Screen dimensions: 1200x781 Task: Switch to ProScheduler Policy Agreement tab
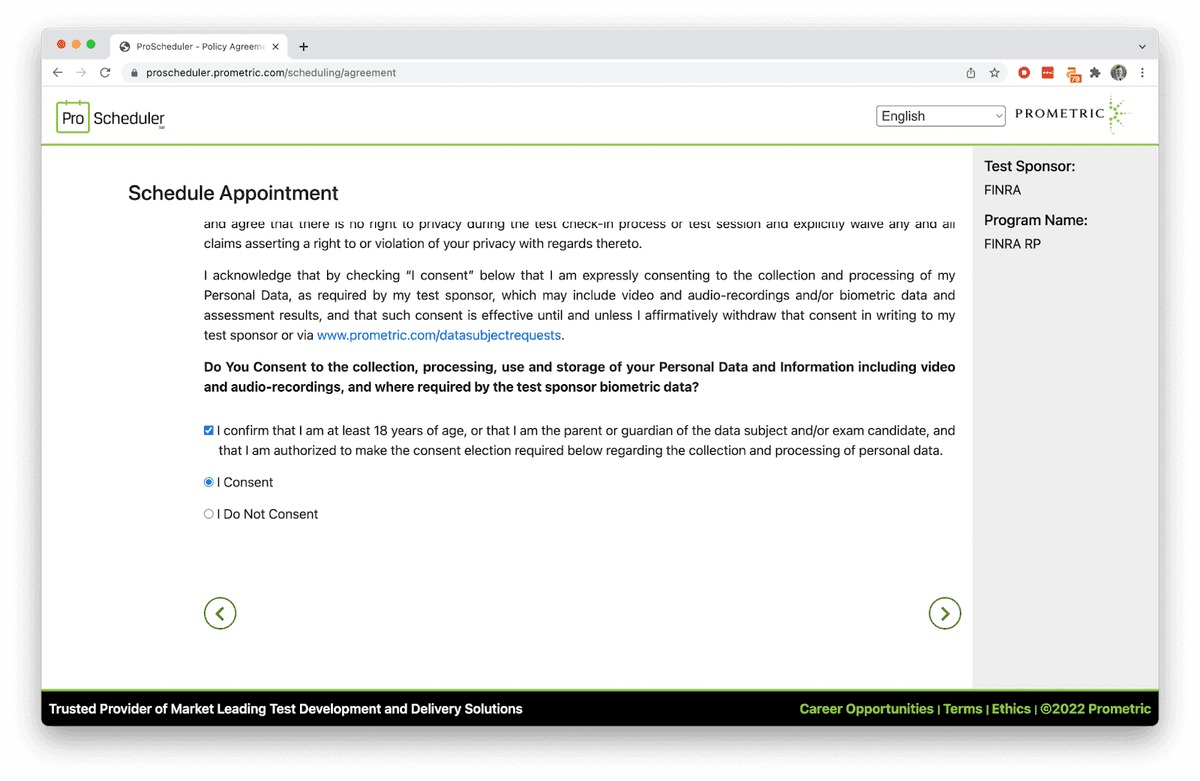click(195, 47)
